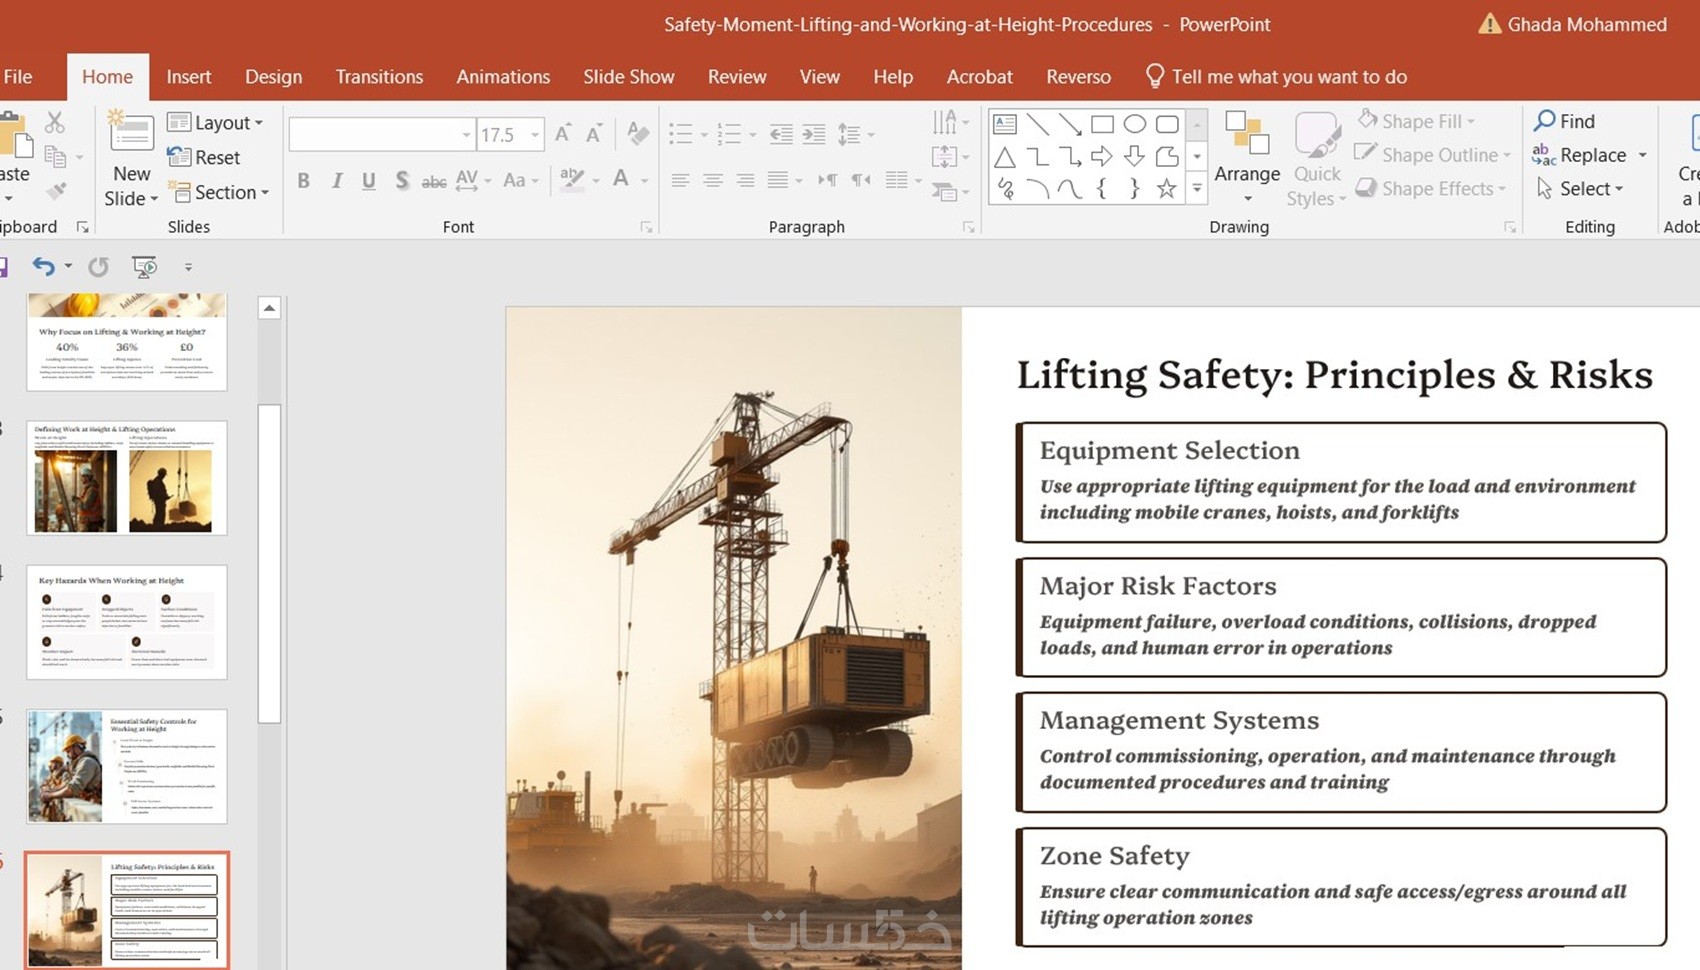
Task: Select the Left Brace shape
Action: [1102, 188]
